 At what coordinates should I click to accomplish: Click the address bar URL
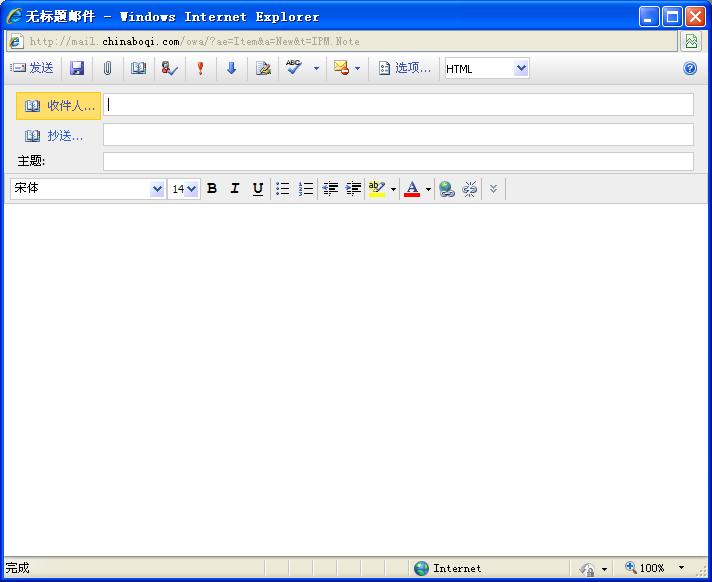[x=194, y=42]
